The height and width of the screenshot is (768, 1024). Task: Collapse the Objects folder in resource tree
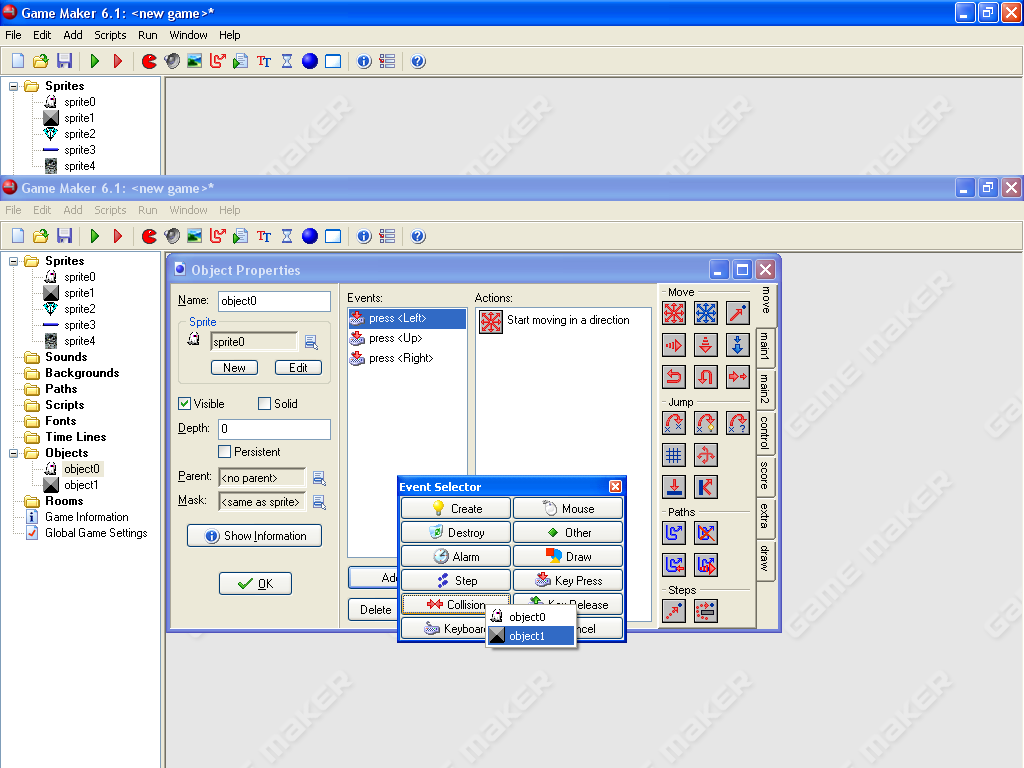click(x=14, y=453)
